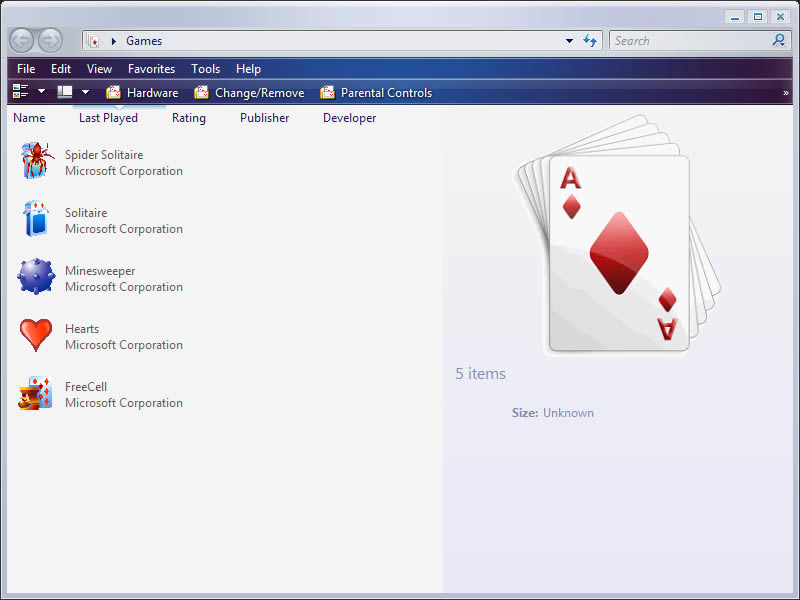
Task: Sort by the Last Played column
Action: [108, 118]
